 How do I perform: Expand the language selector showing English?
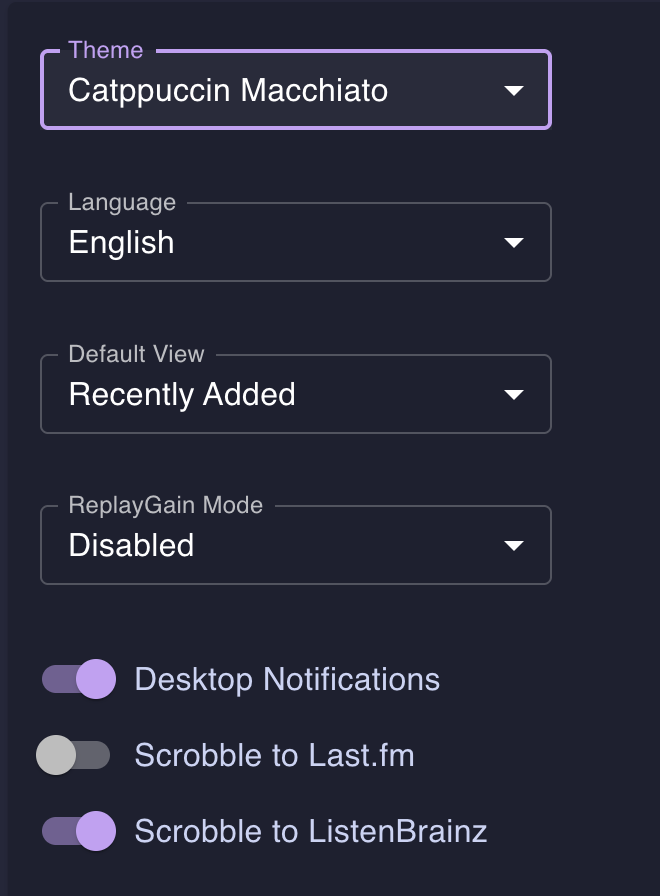tap(280, 243)
